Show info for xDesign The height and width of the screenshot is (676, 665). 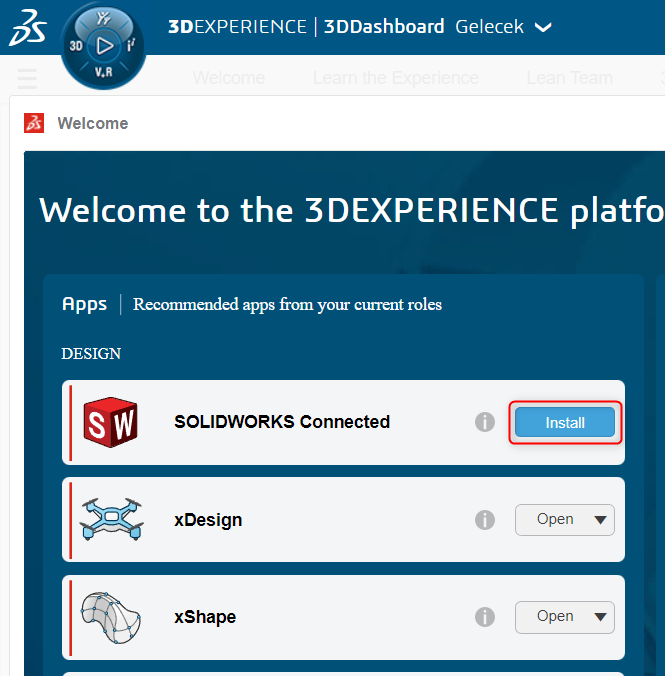(x=485, y=520)
